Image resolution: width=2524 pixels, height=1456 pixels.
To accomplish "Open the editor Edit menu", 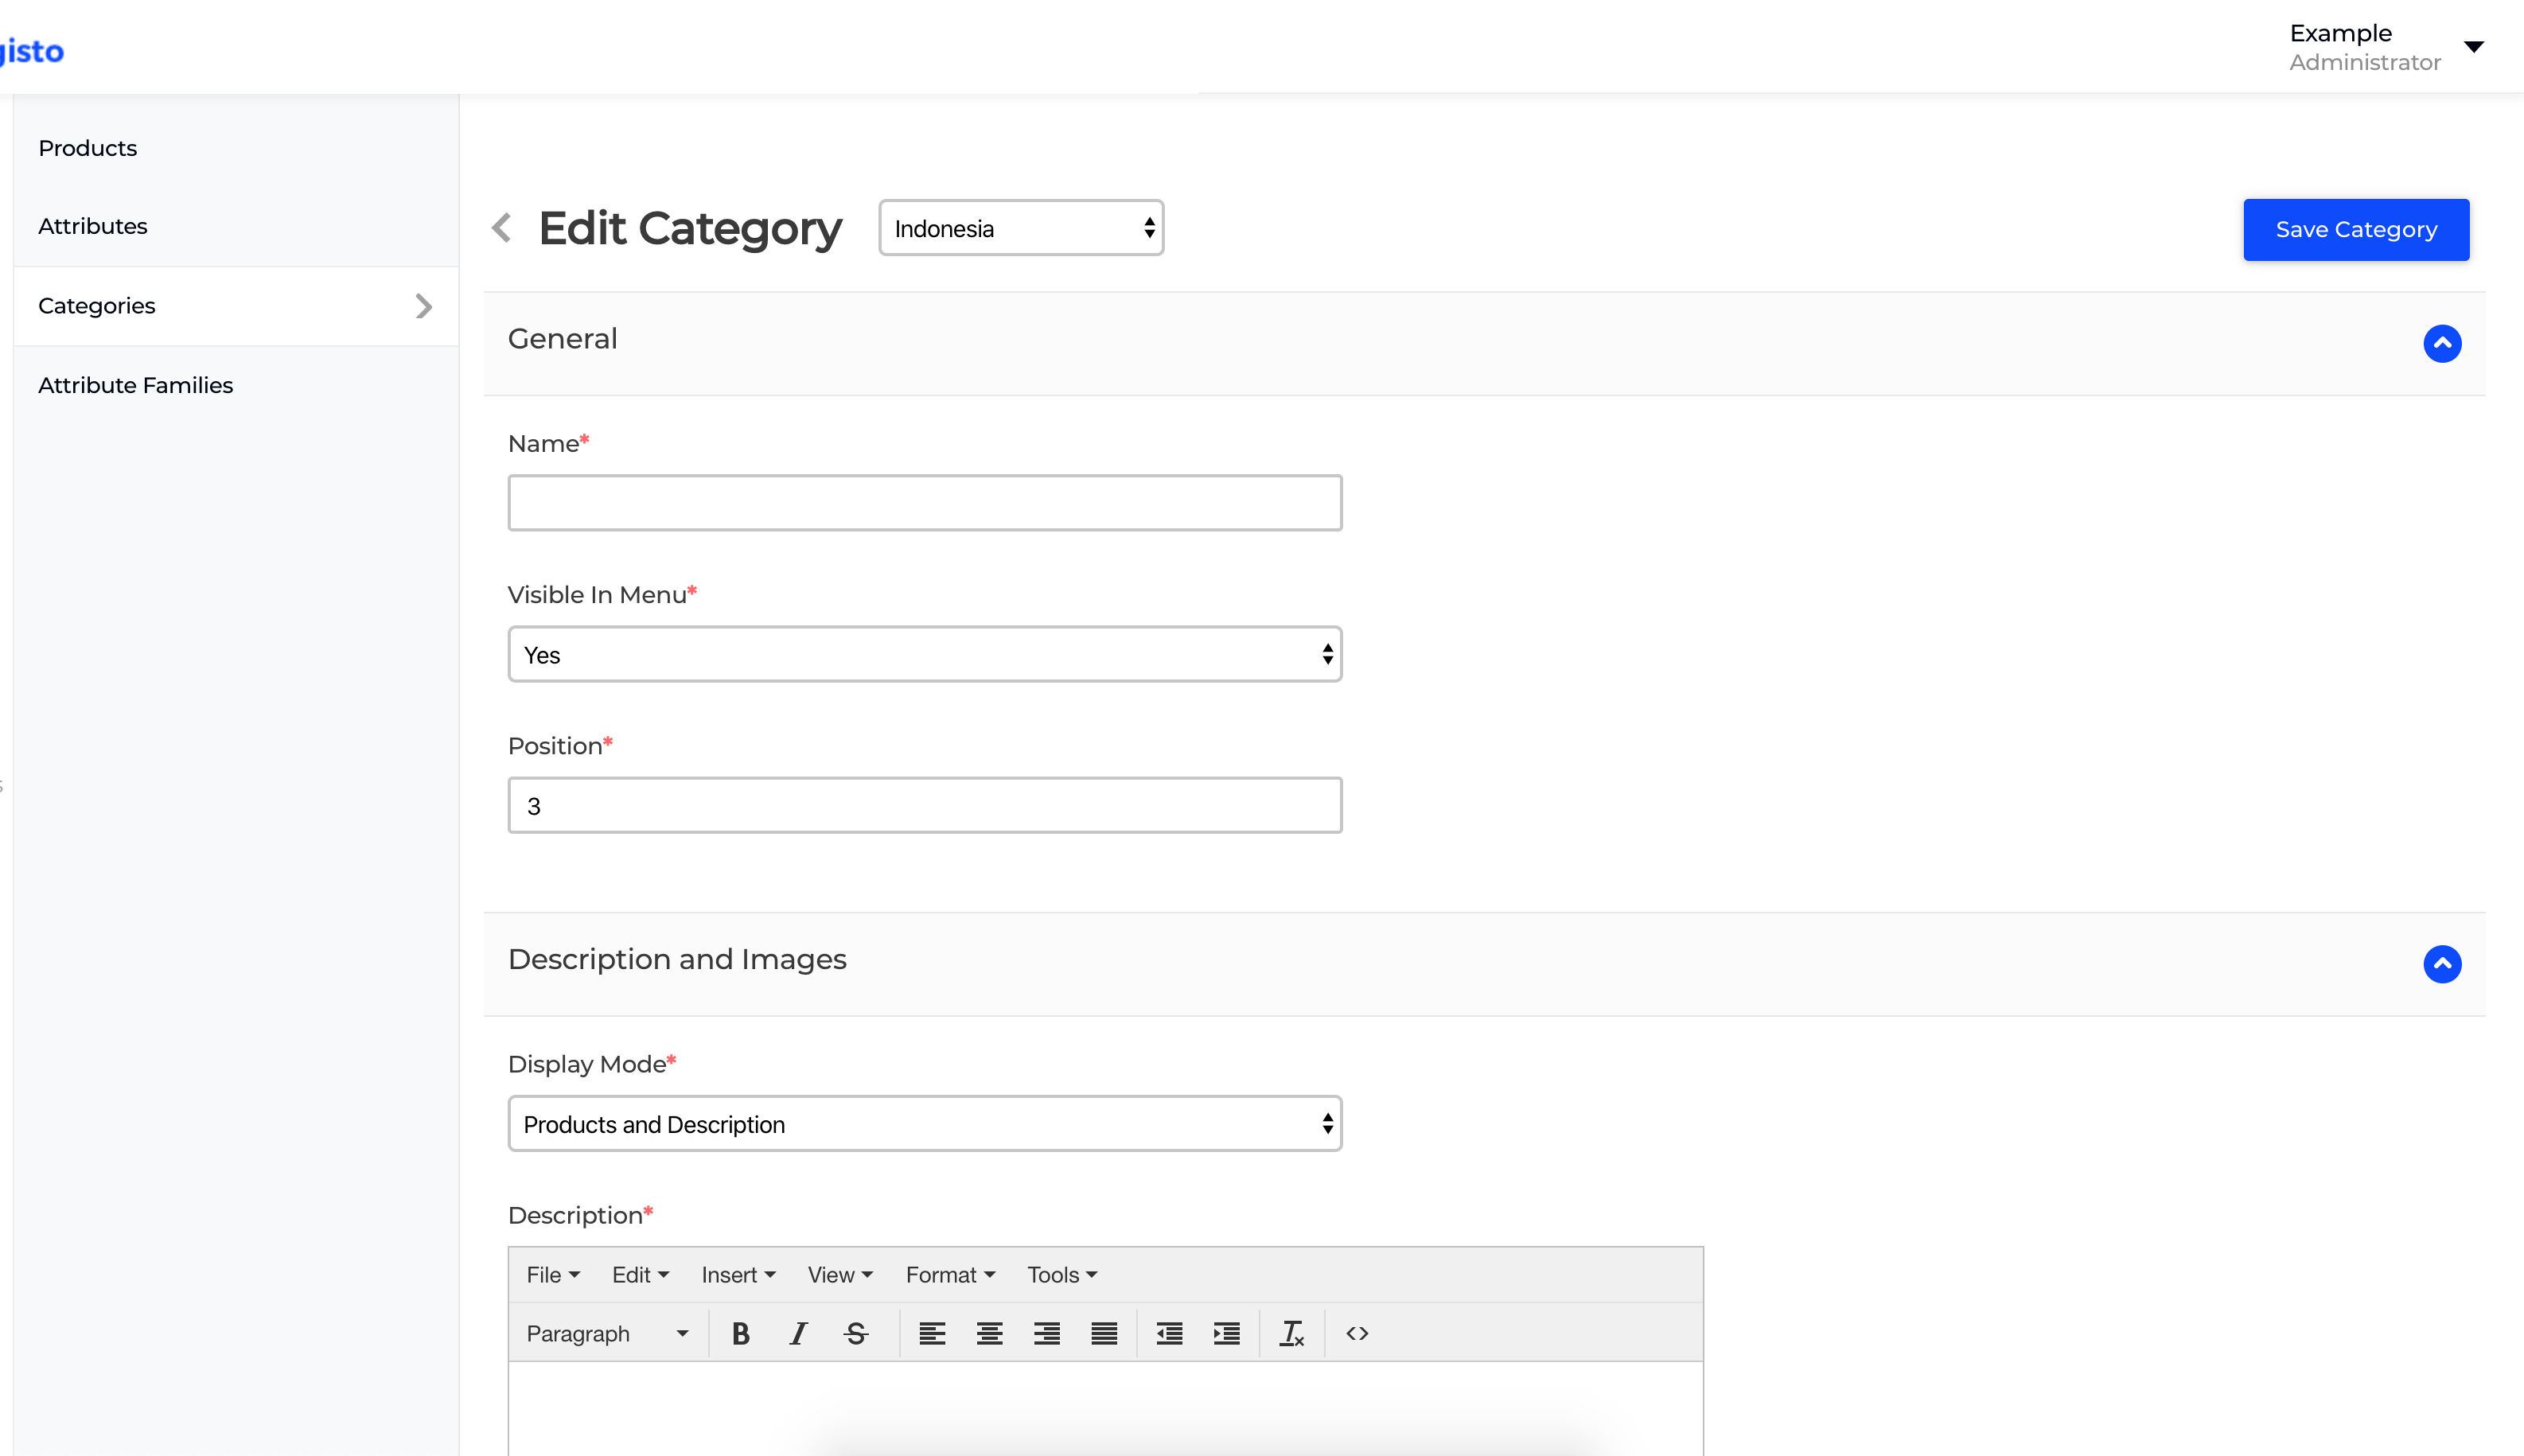I will pos(640,1275).
